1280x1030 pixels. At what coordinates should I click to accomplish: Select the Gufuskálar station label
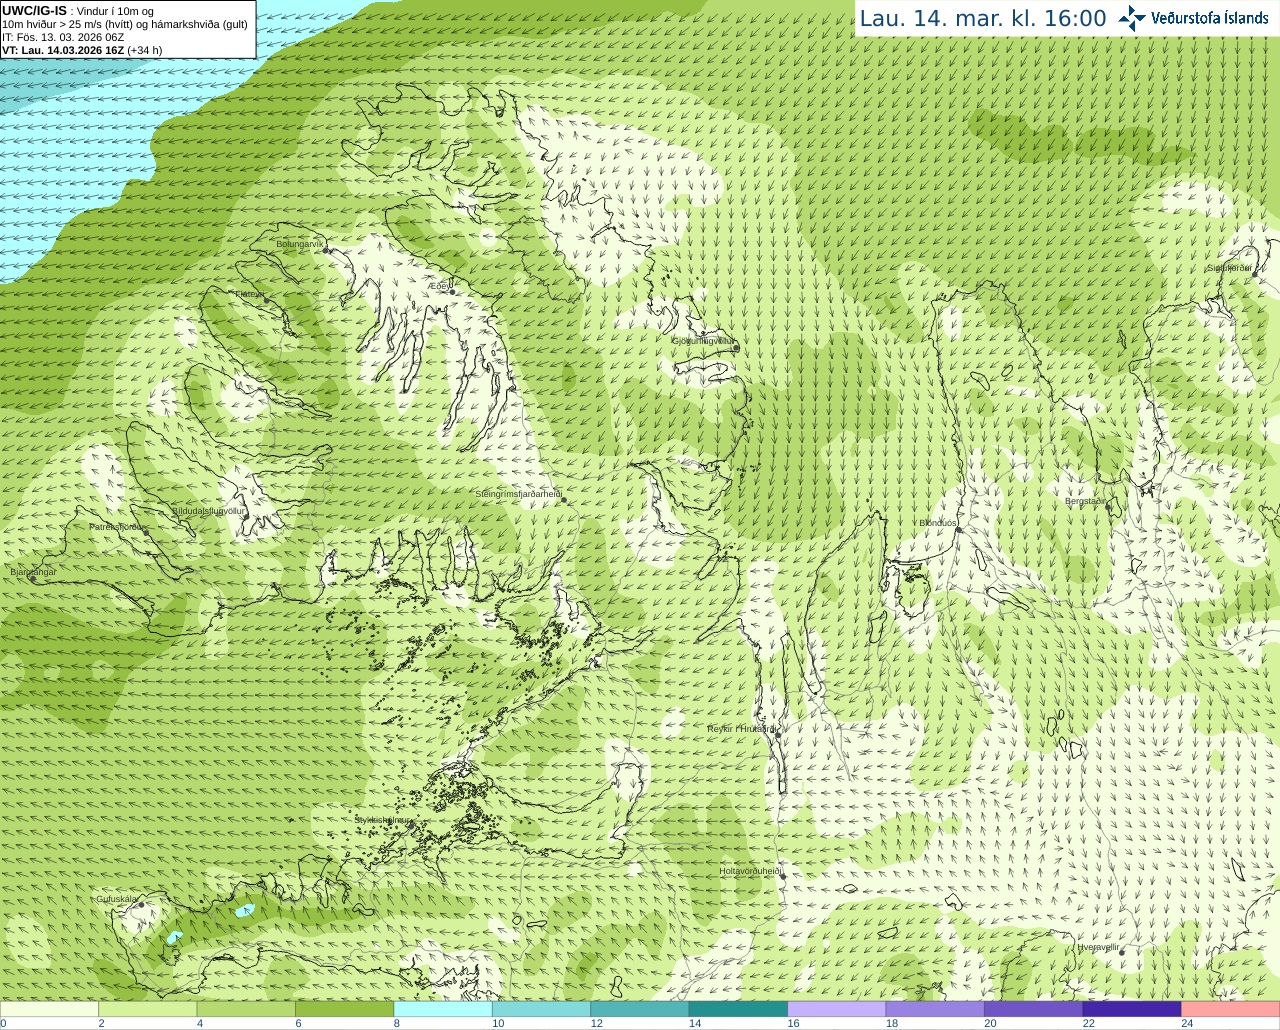tap(116, 899)
